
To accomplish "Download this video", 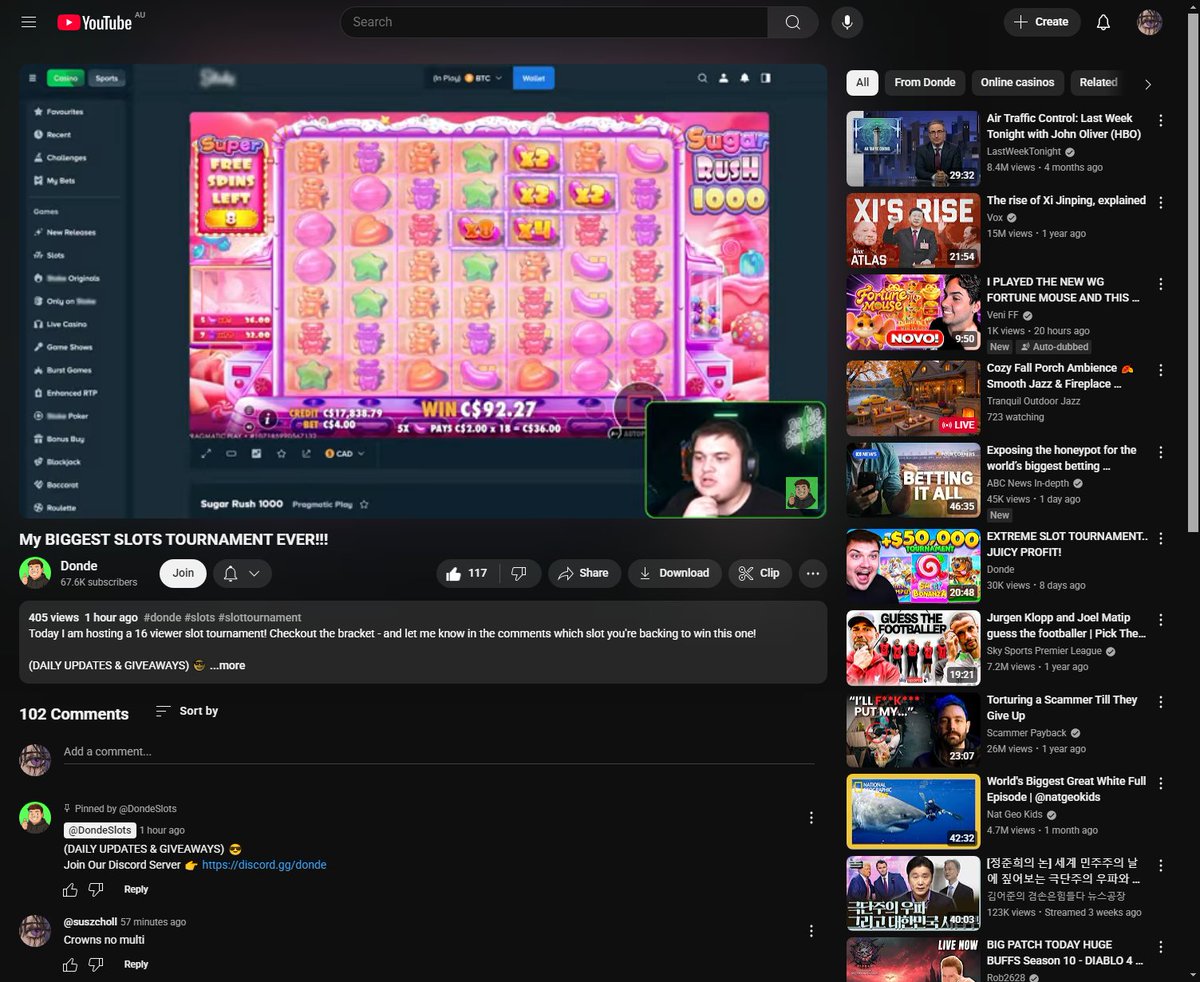I will pyautogui.click(x=674, y=573).
